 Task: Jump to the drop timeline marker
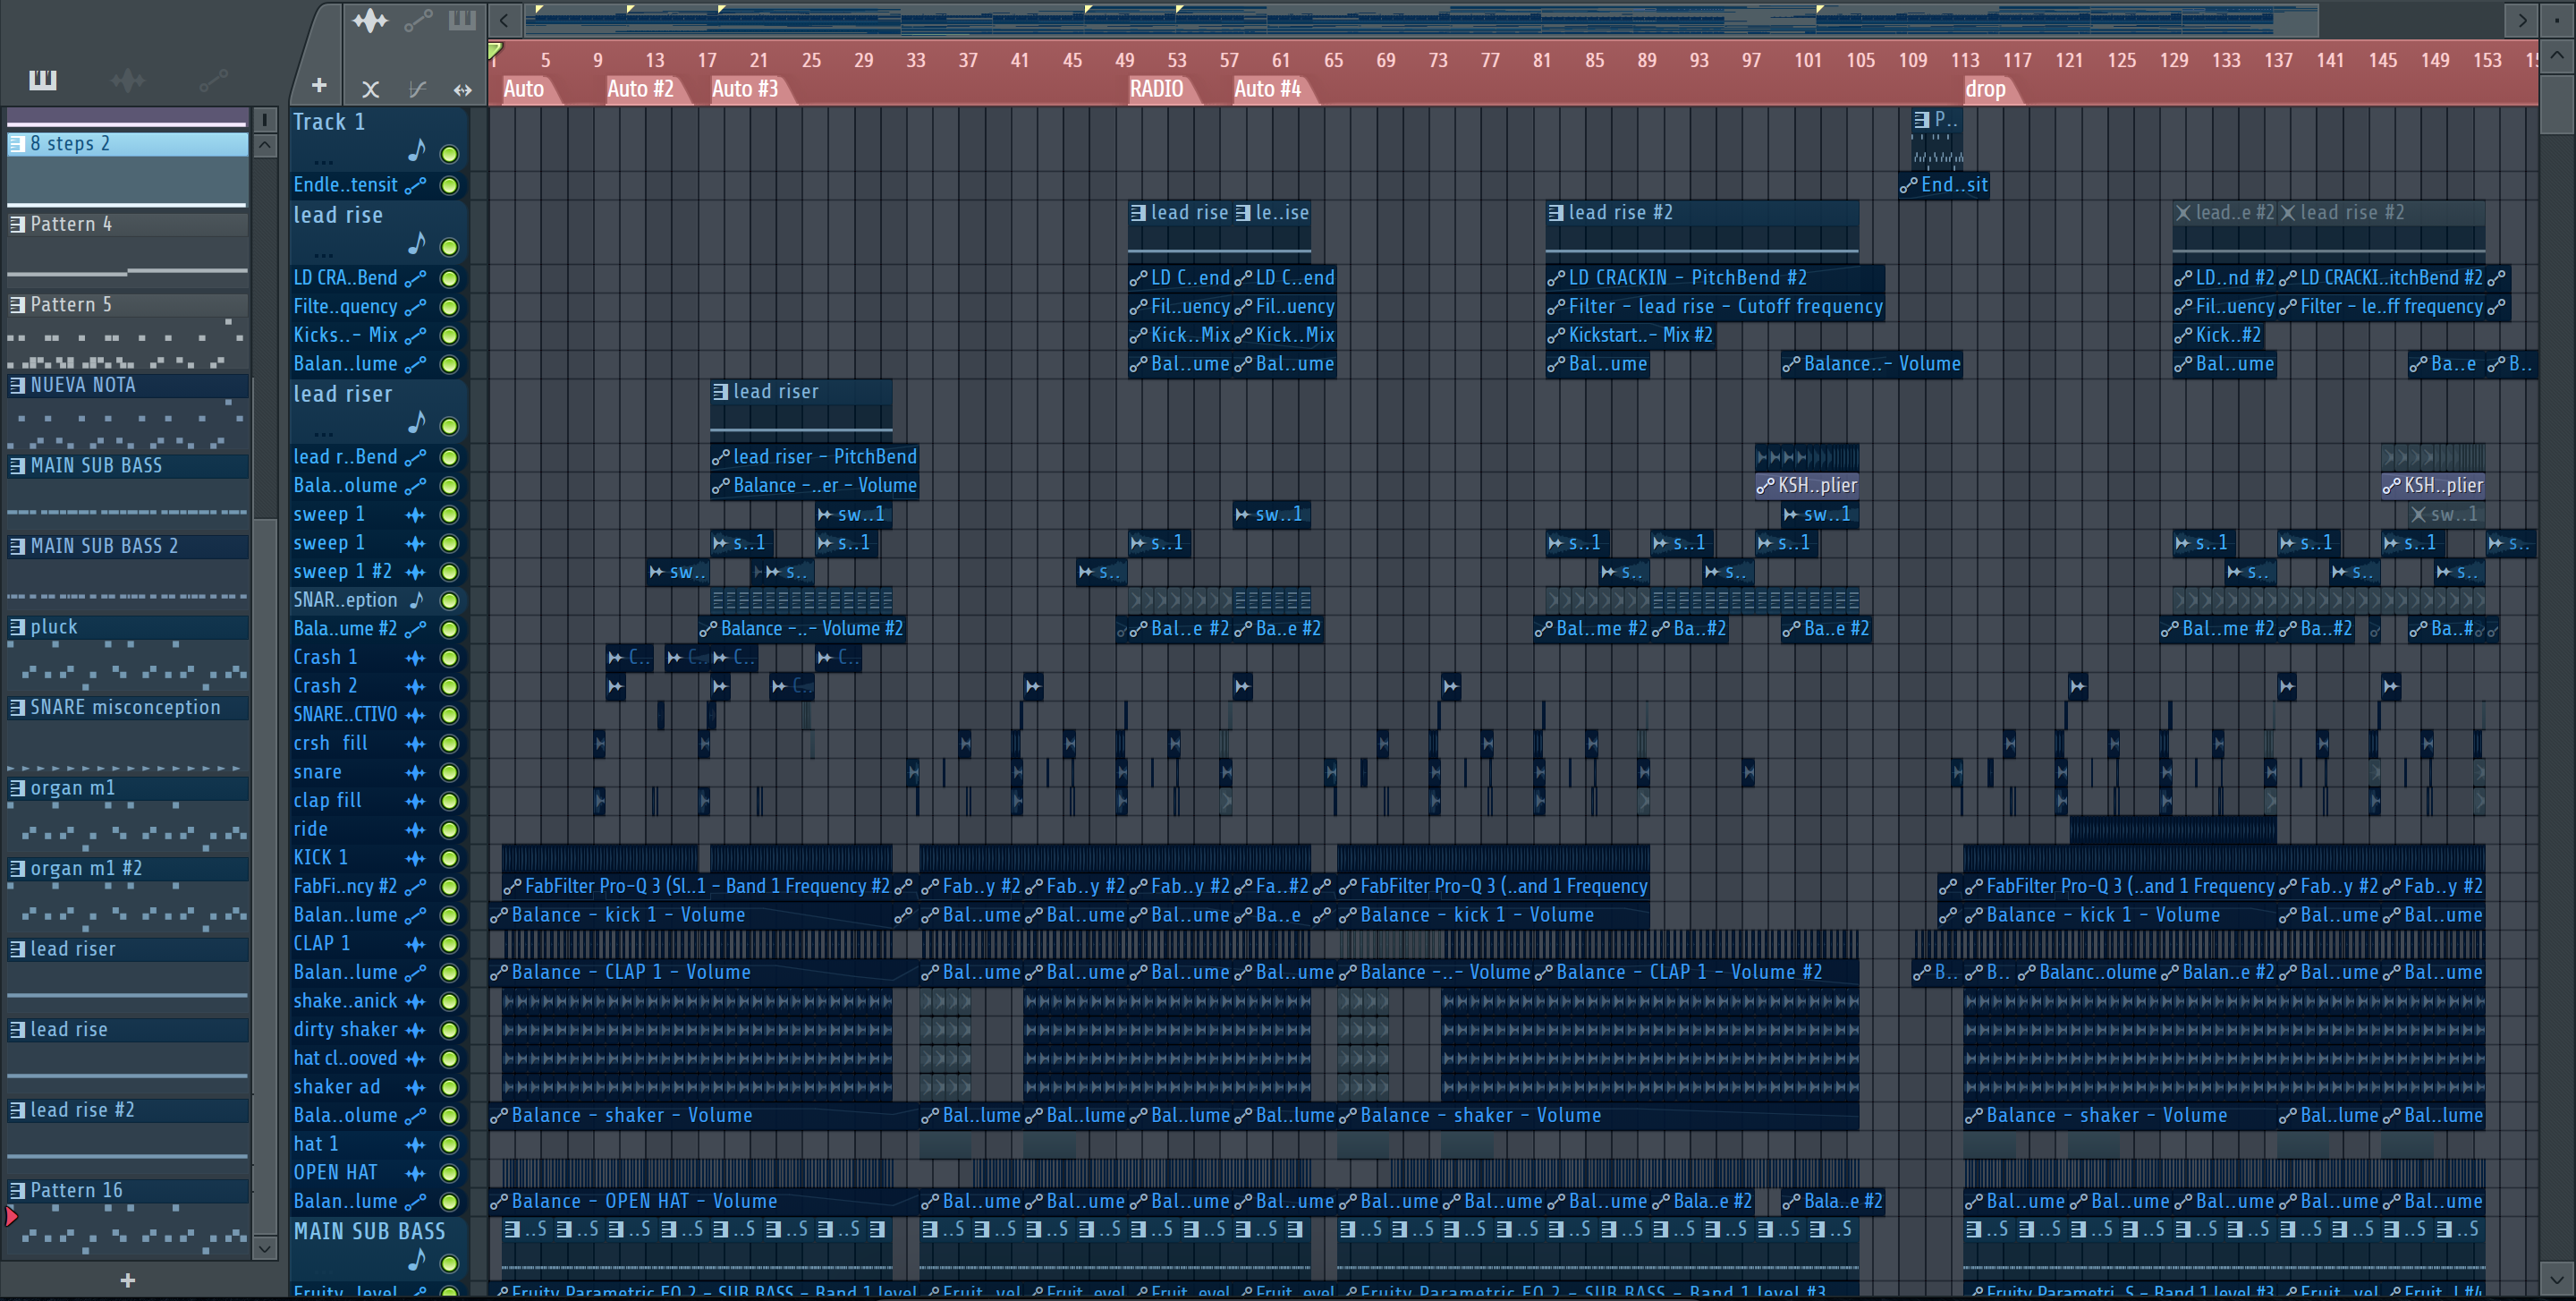1985,89
